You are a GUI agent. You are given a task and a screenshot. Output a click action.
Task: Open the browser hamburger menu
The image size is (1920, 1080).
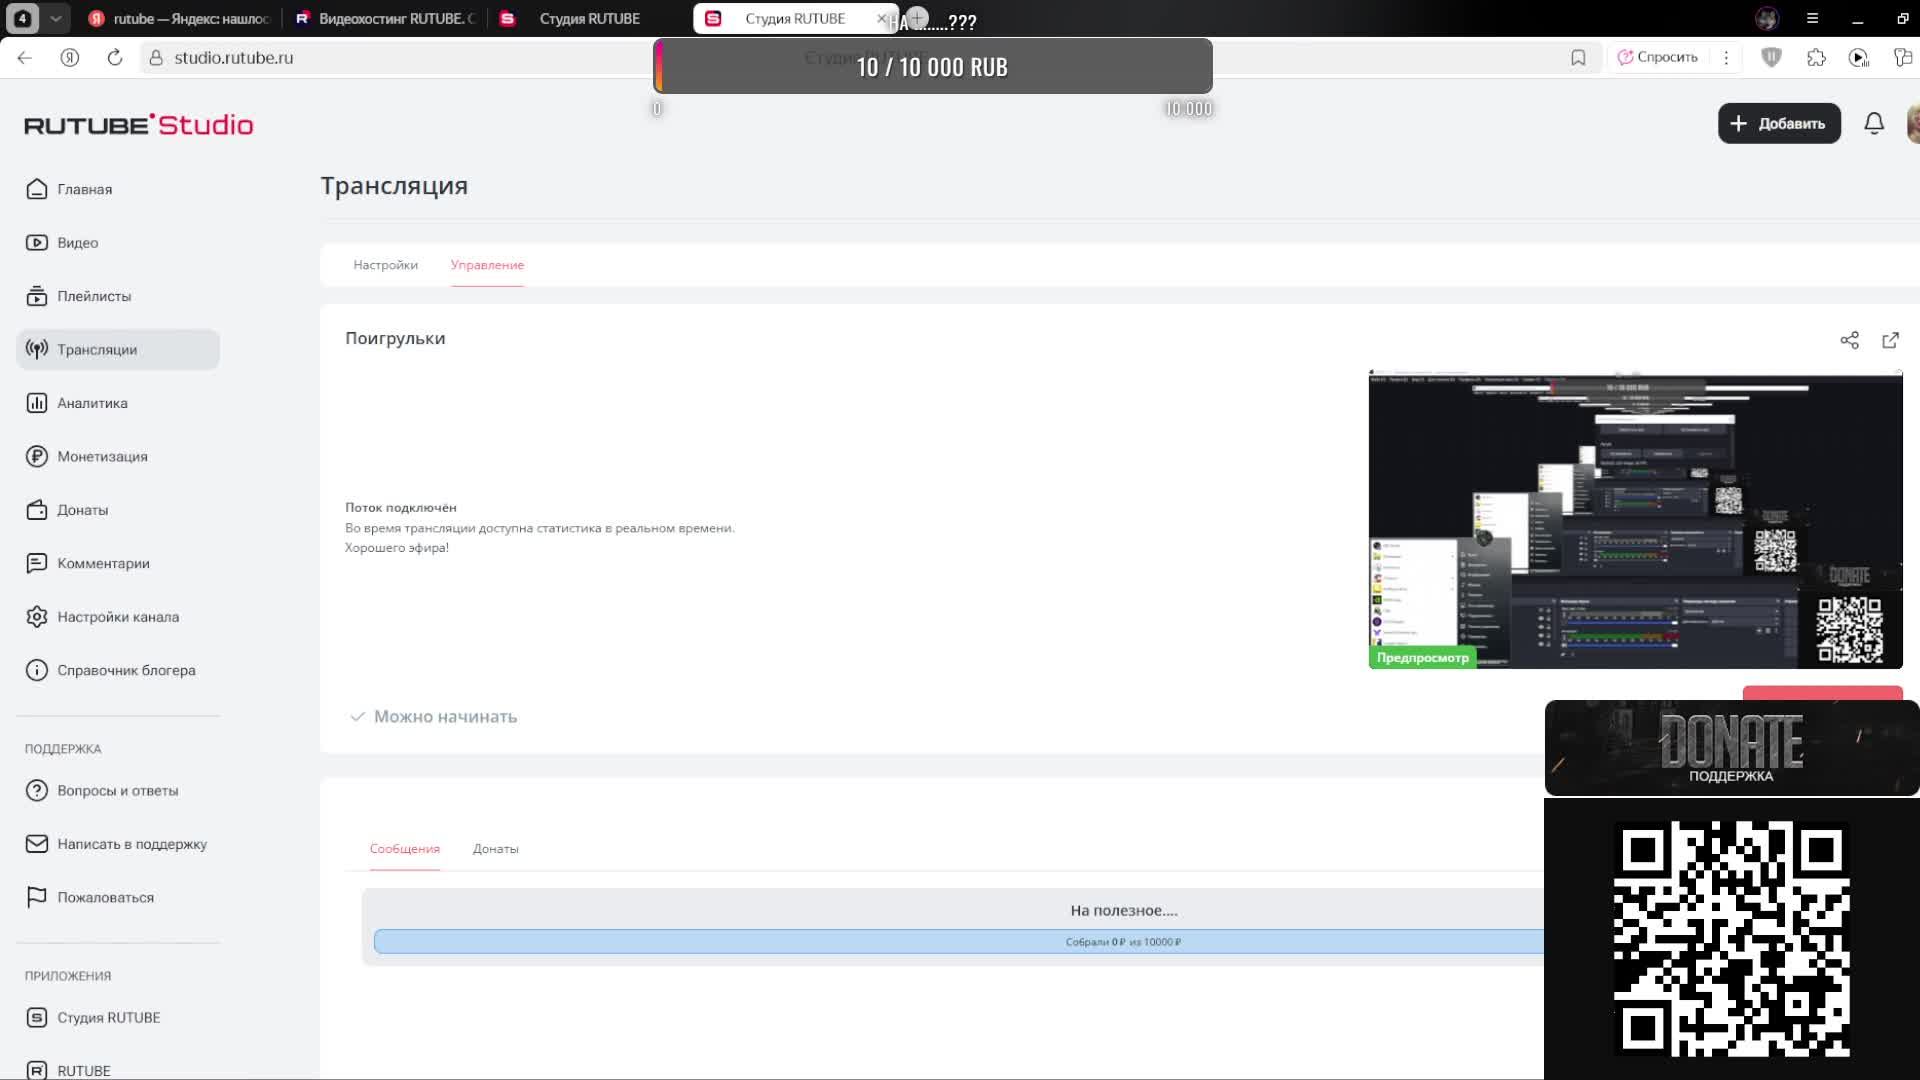[x=1812, y=18]
